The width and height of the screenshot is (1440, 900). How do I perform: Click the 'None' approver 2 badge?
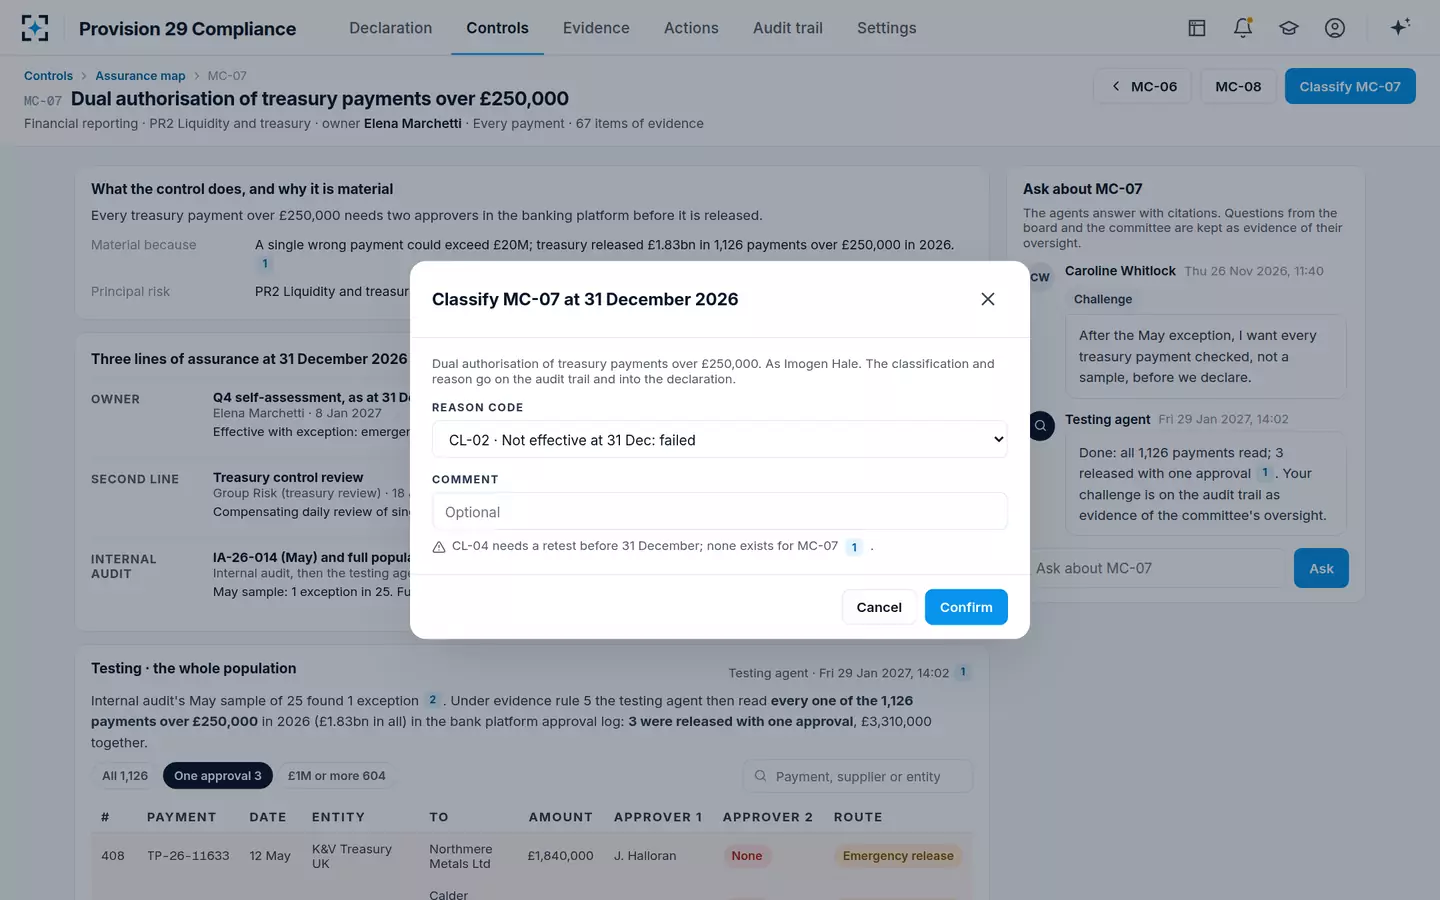[x=747, y=856]
